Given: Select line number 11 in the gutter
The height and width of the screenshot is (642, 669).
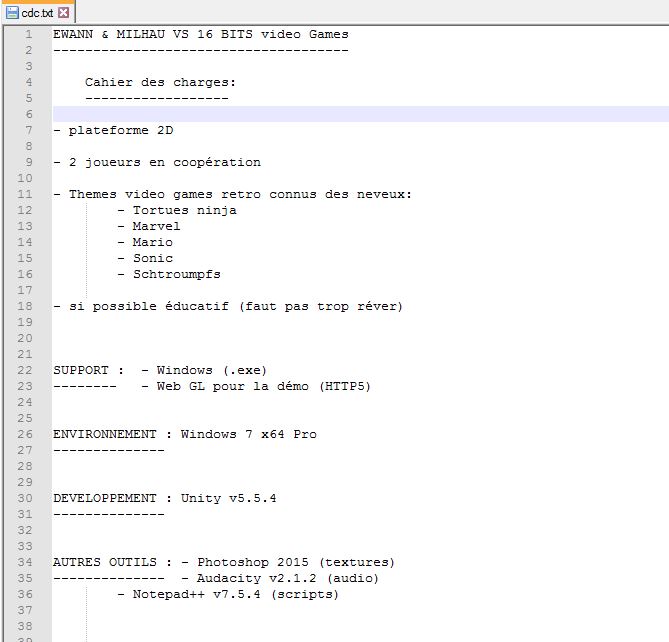Looking at the screenshot, I should [27, 194].
